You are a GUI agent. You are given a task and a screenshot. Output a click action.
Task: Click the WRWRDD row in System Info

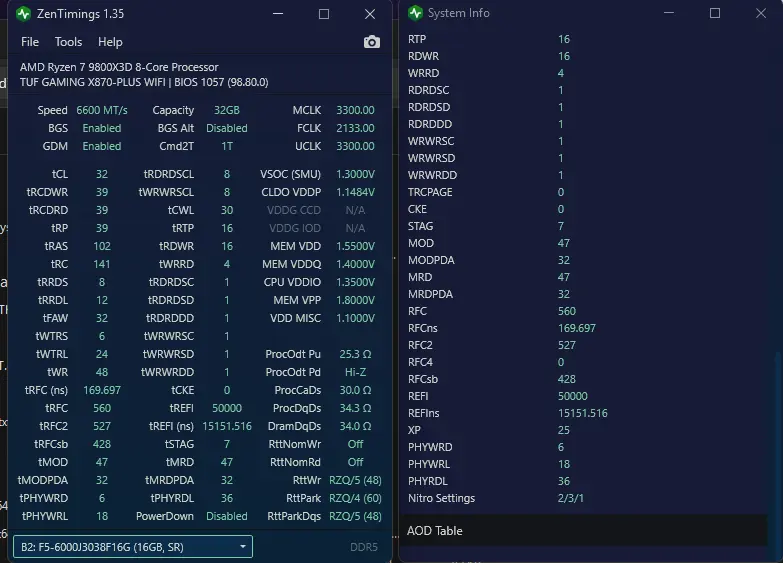click(584, 175)
